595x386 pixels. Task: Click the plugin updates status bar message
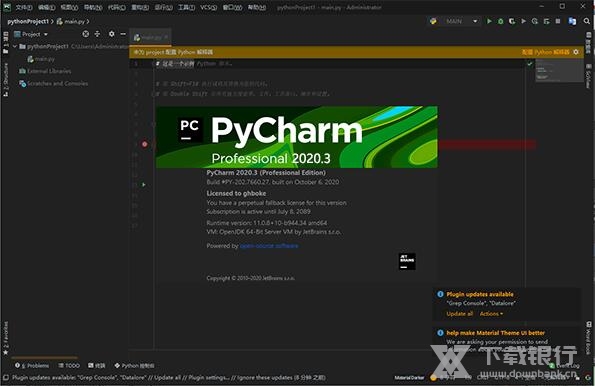pos(168,378)
